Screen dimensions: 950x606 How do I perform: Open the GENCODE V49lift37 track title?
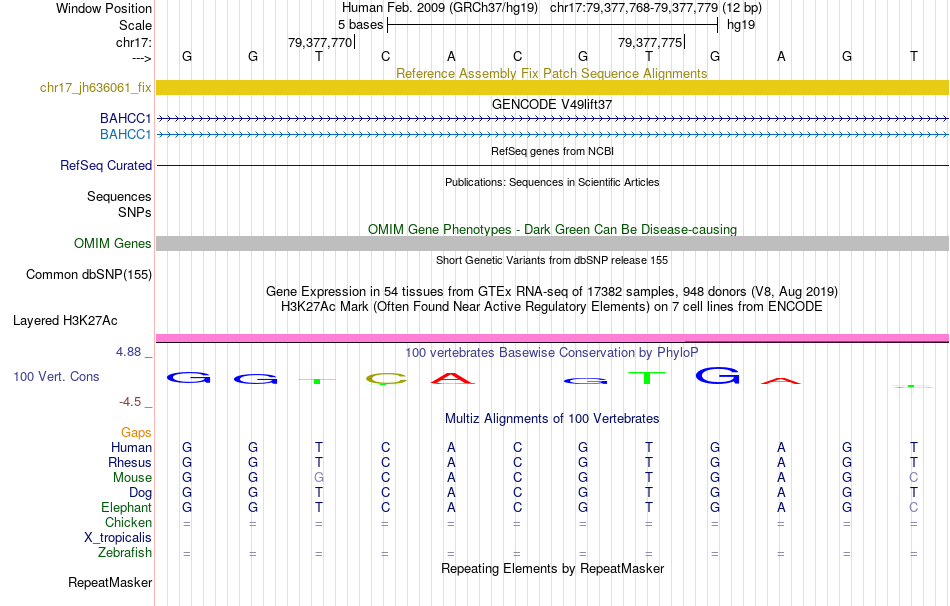tap(552, 104)
